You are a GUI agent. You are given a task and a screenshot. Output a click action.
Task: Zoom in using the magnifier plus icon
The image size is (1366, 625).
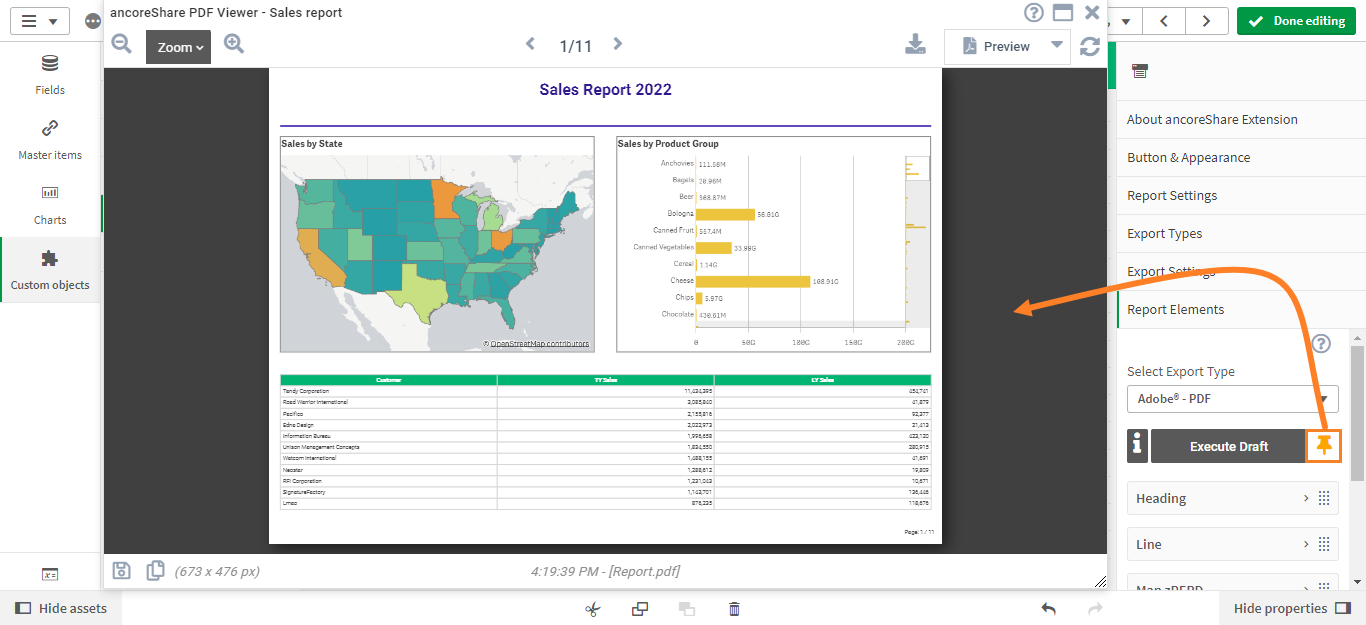tap(234, 44)
